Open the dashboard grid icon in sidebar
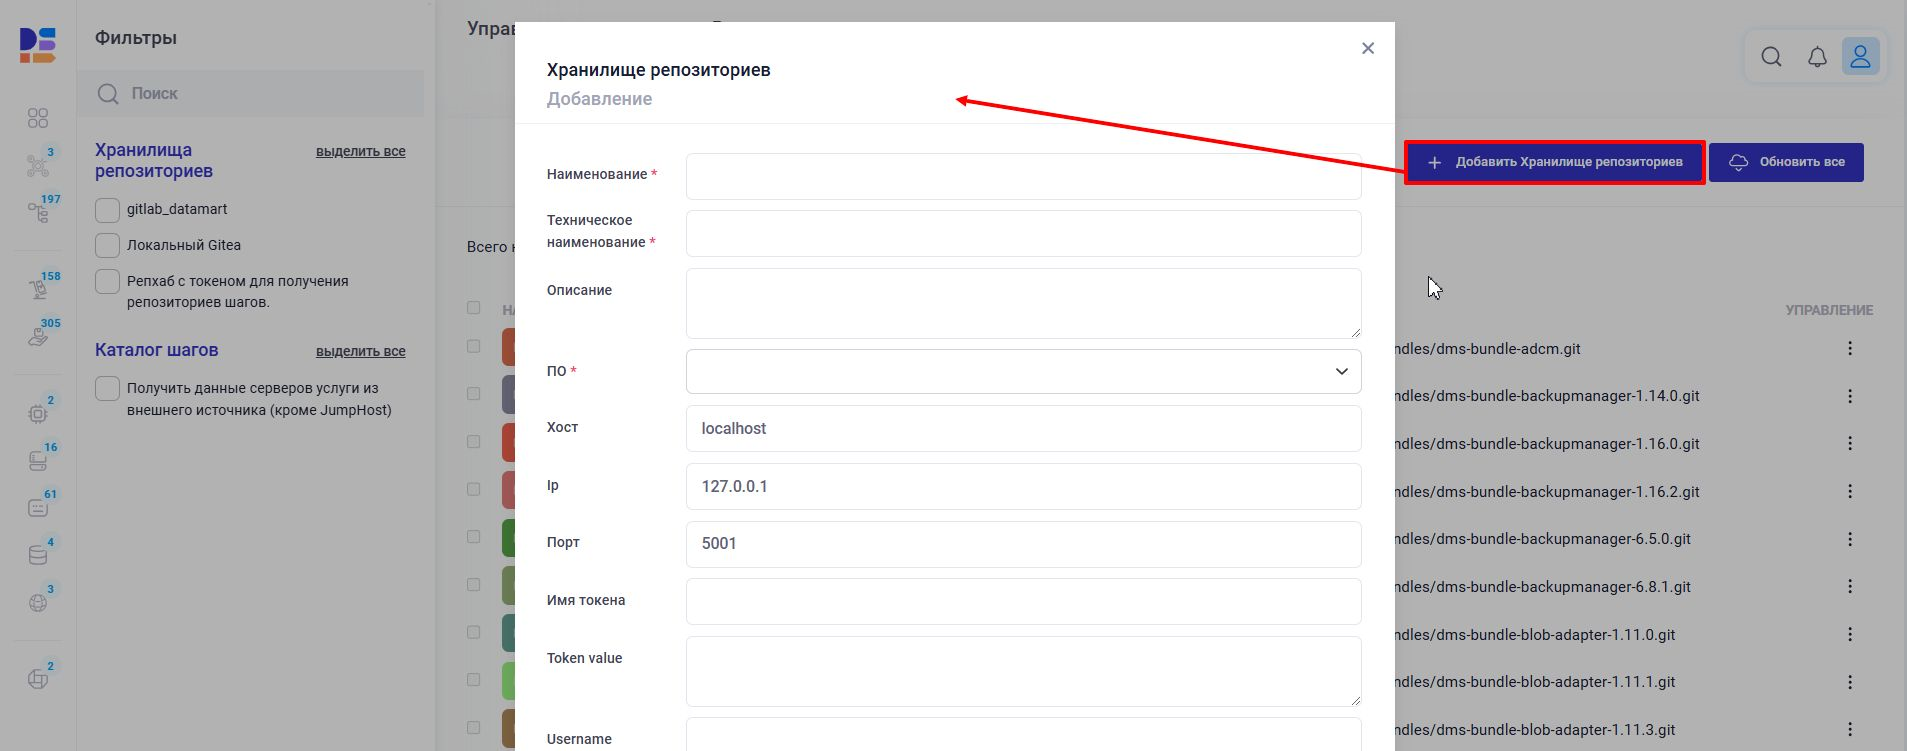Viewport: 1907px width, 751px height. click(x=38, y=118)
